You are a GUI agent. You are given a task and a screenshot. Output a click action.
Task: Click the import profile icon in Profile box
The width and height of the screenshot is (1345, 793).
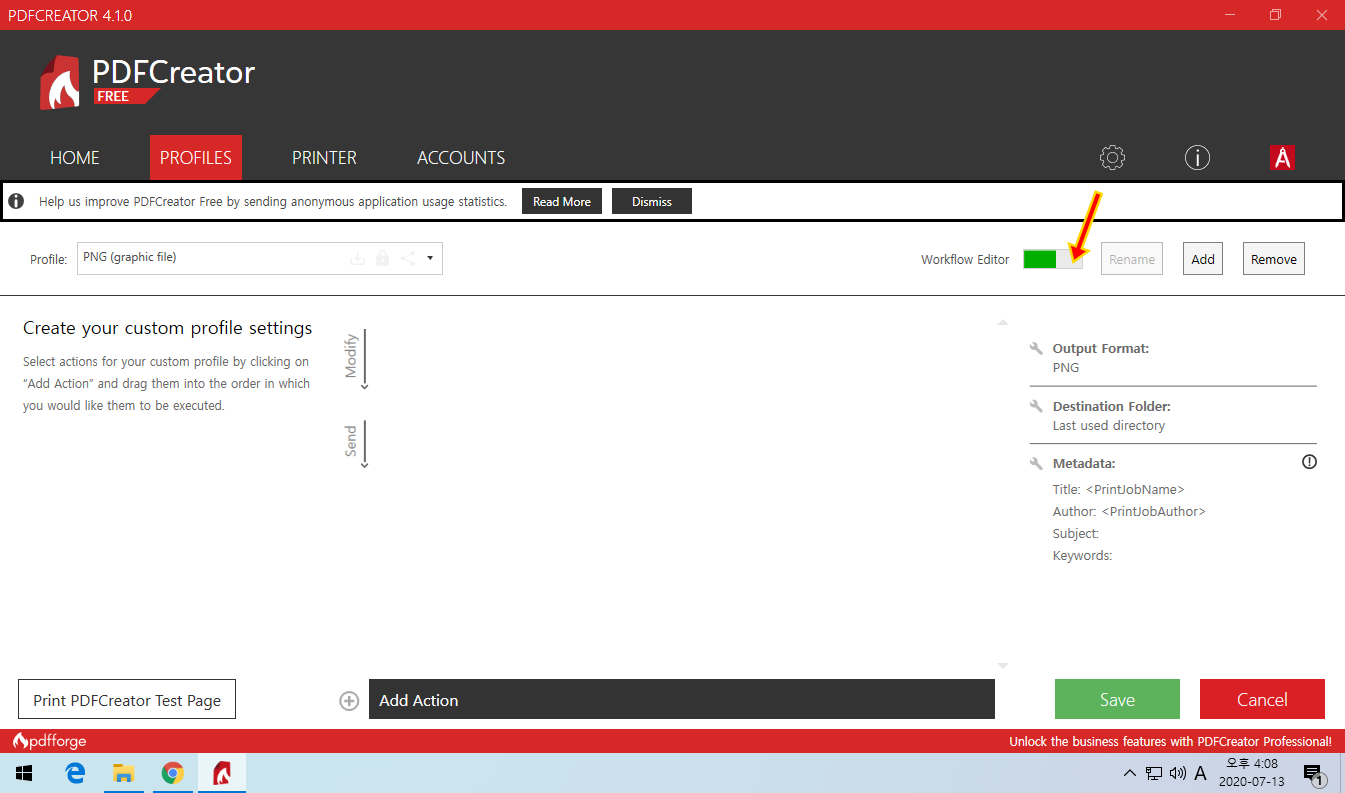(x=357, y=258)
